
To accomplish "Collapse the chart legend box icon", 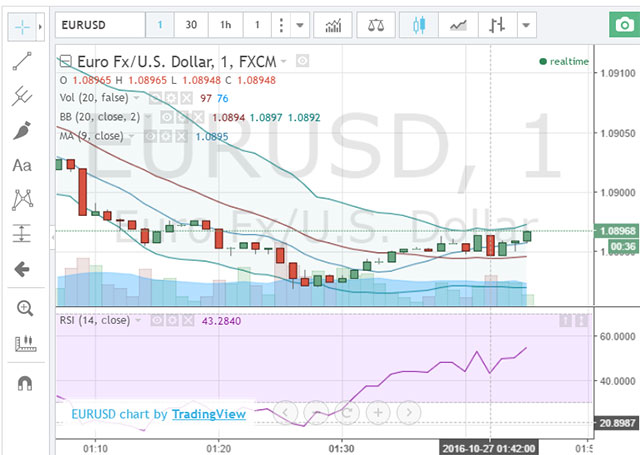I will [66, 62].
